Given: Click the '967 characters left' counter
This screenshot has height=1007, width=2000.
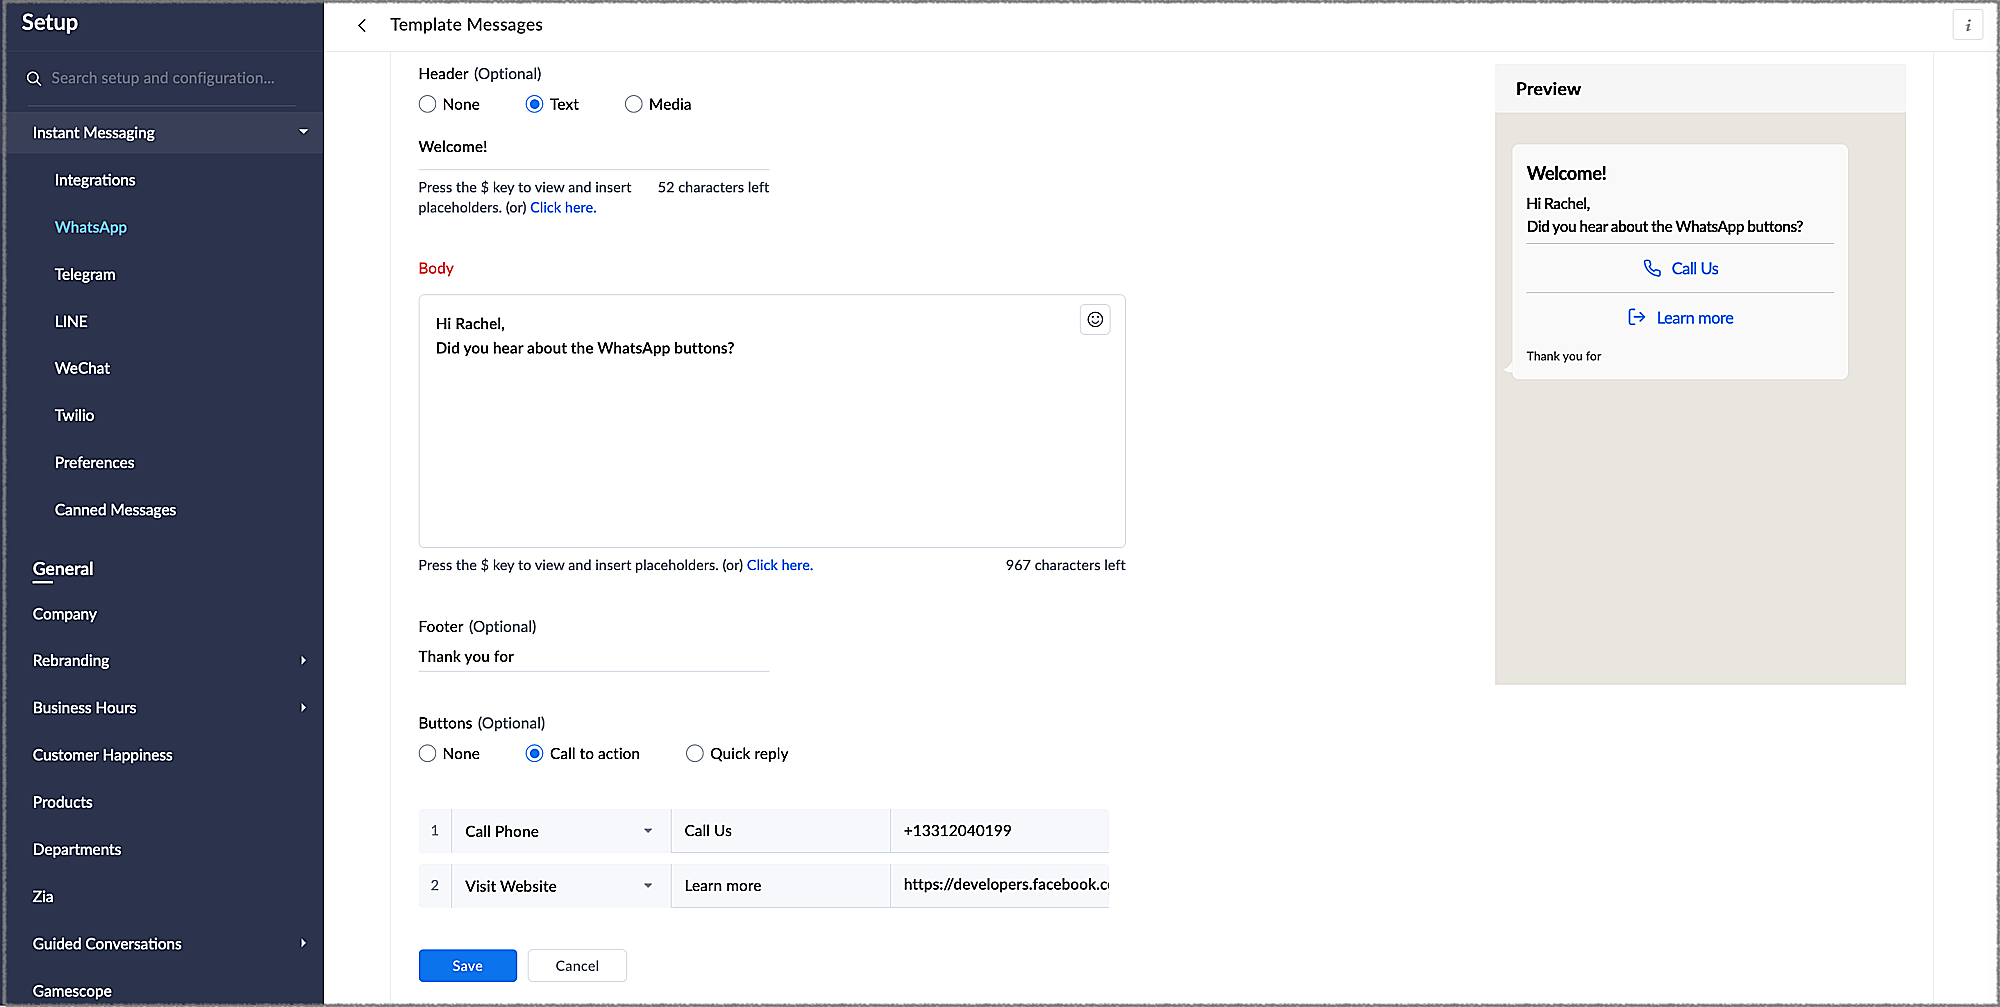Looking at the screenshot, I should (x=1065, y=565).
